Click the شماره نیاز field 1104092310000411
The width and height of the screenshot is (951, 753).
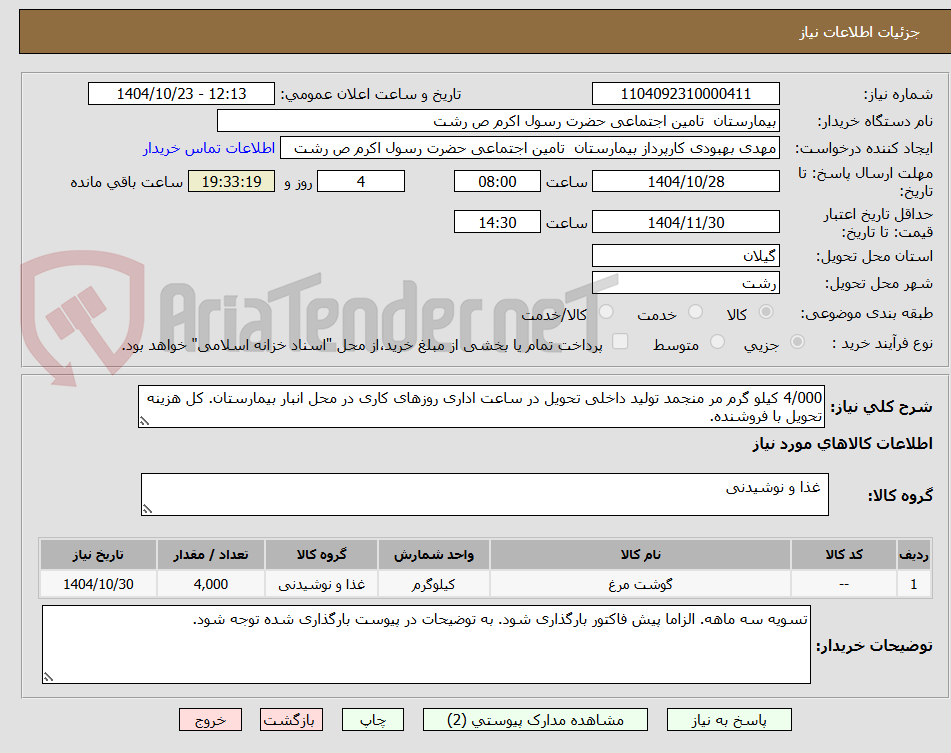[x=685, y=94]
